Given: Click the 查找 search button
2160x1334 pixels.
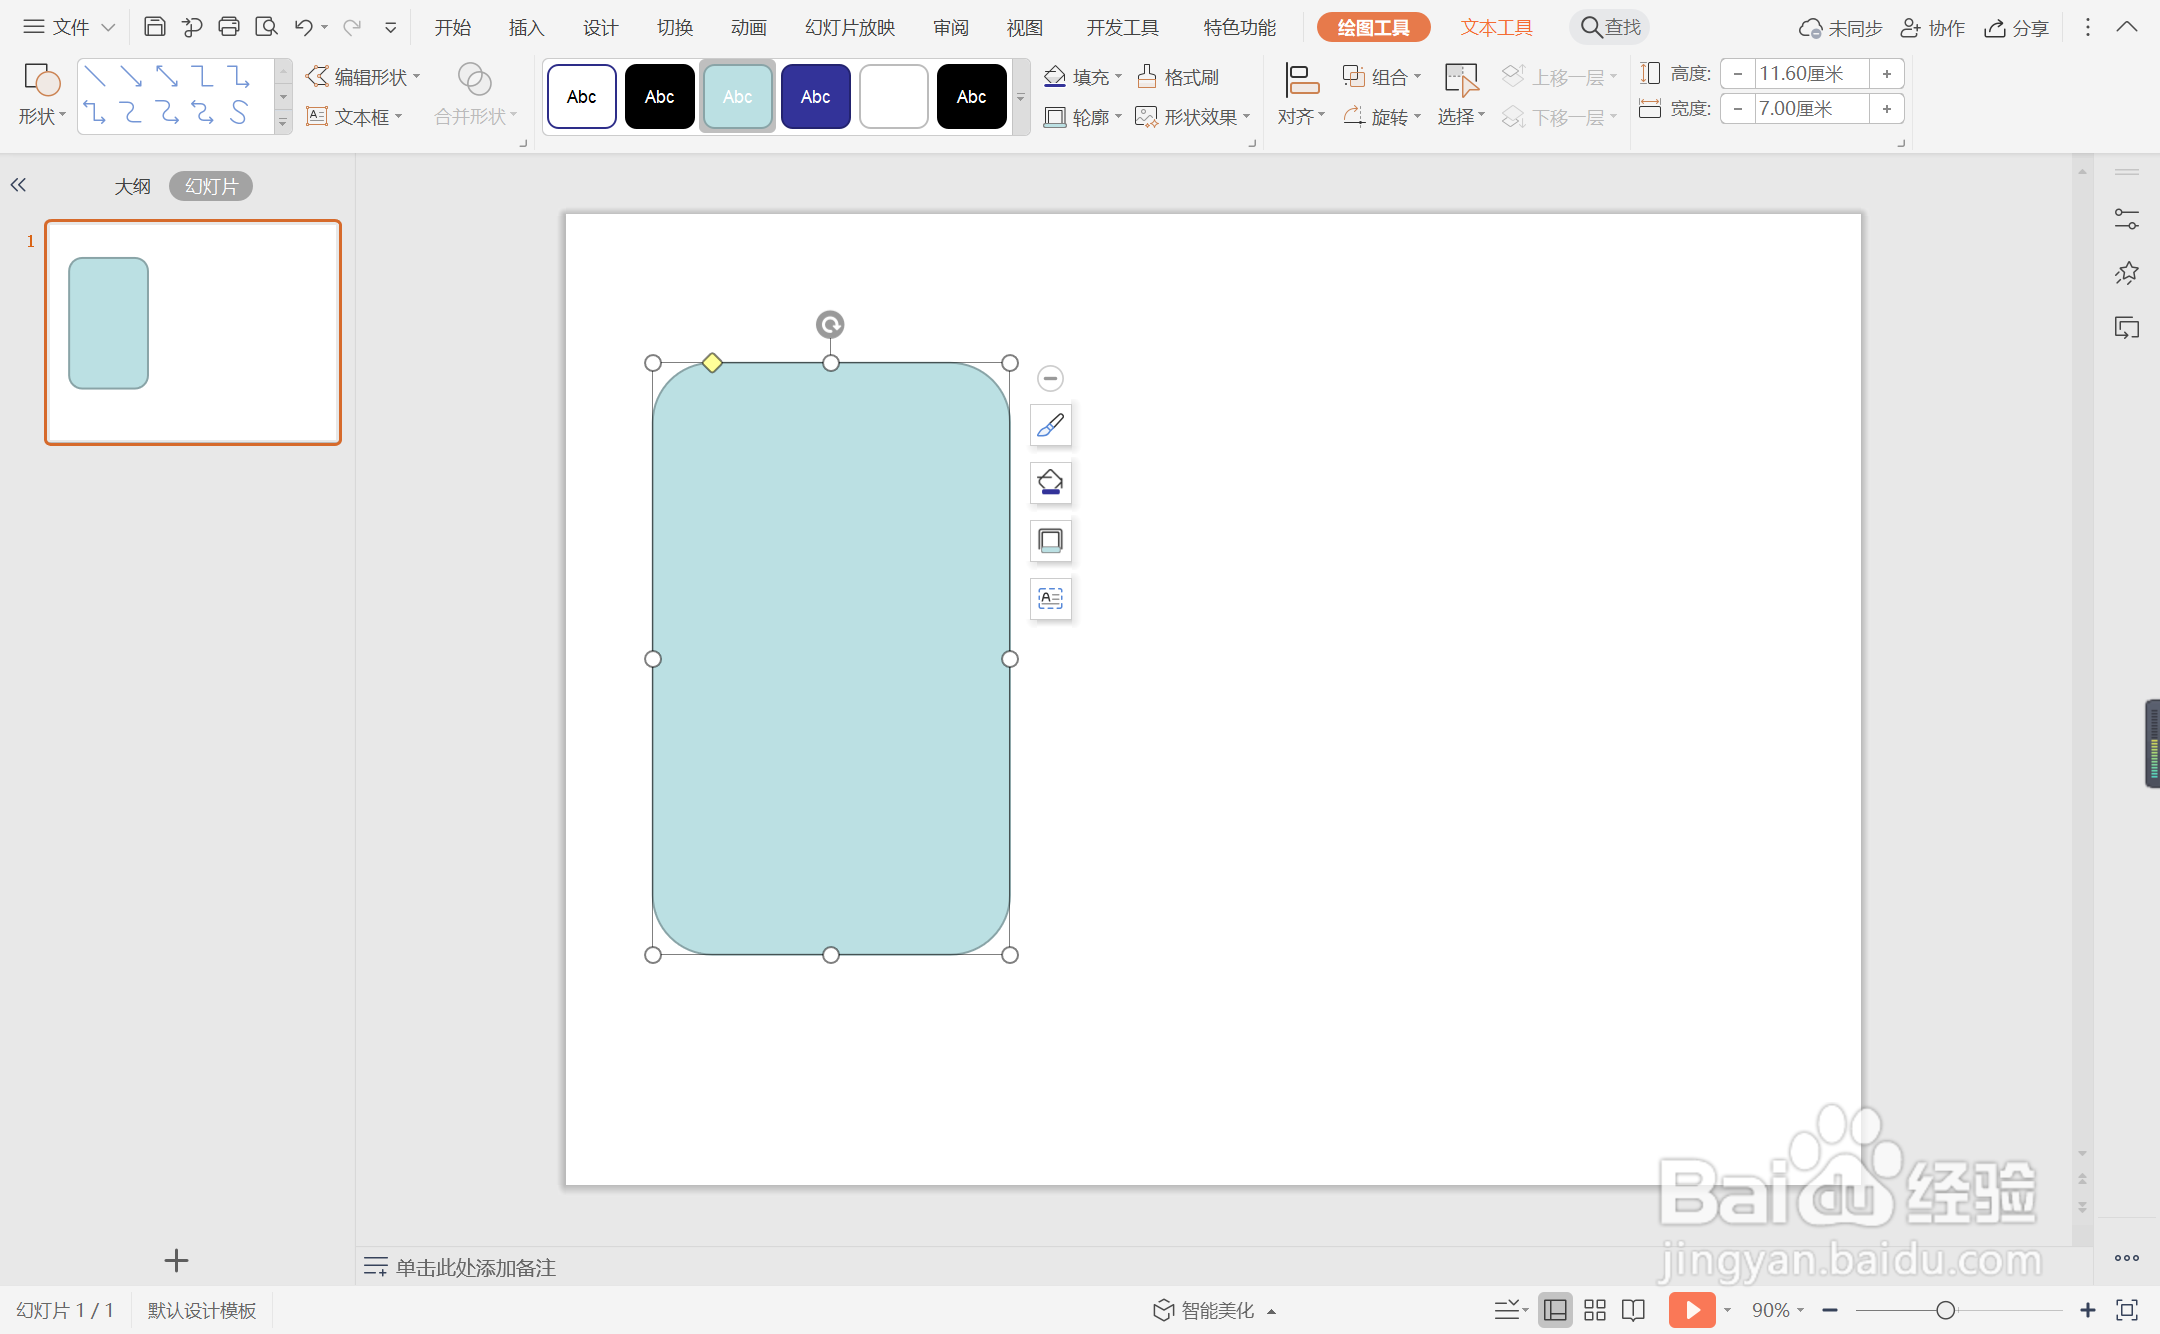Looking at the screenshot, I should coord(1610,27).
